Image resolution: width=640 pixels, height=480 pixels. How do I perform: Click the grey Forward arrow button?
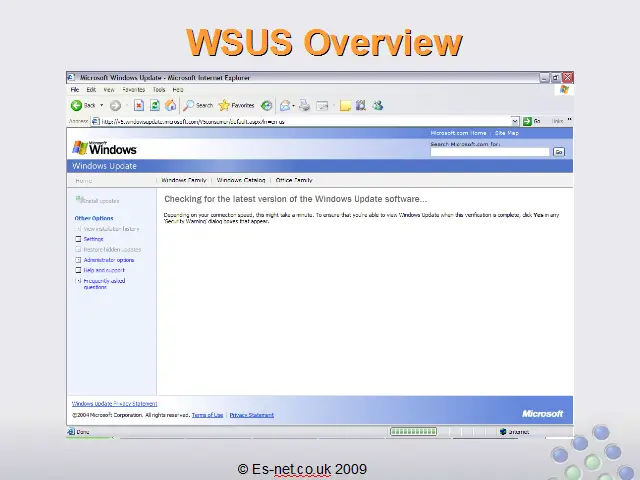click(116, 106)
